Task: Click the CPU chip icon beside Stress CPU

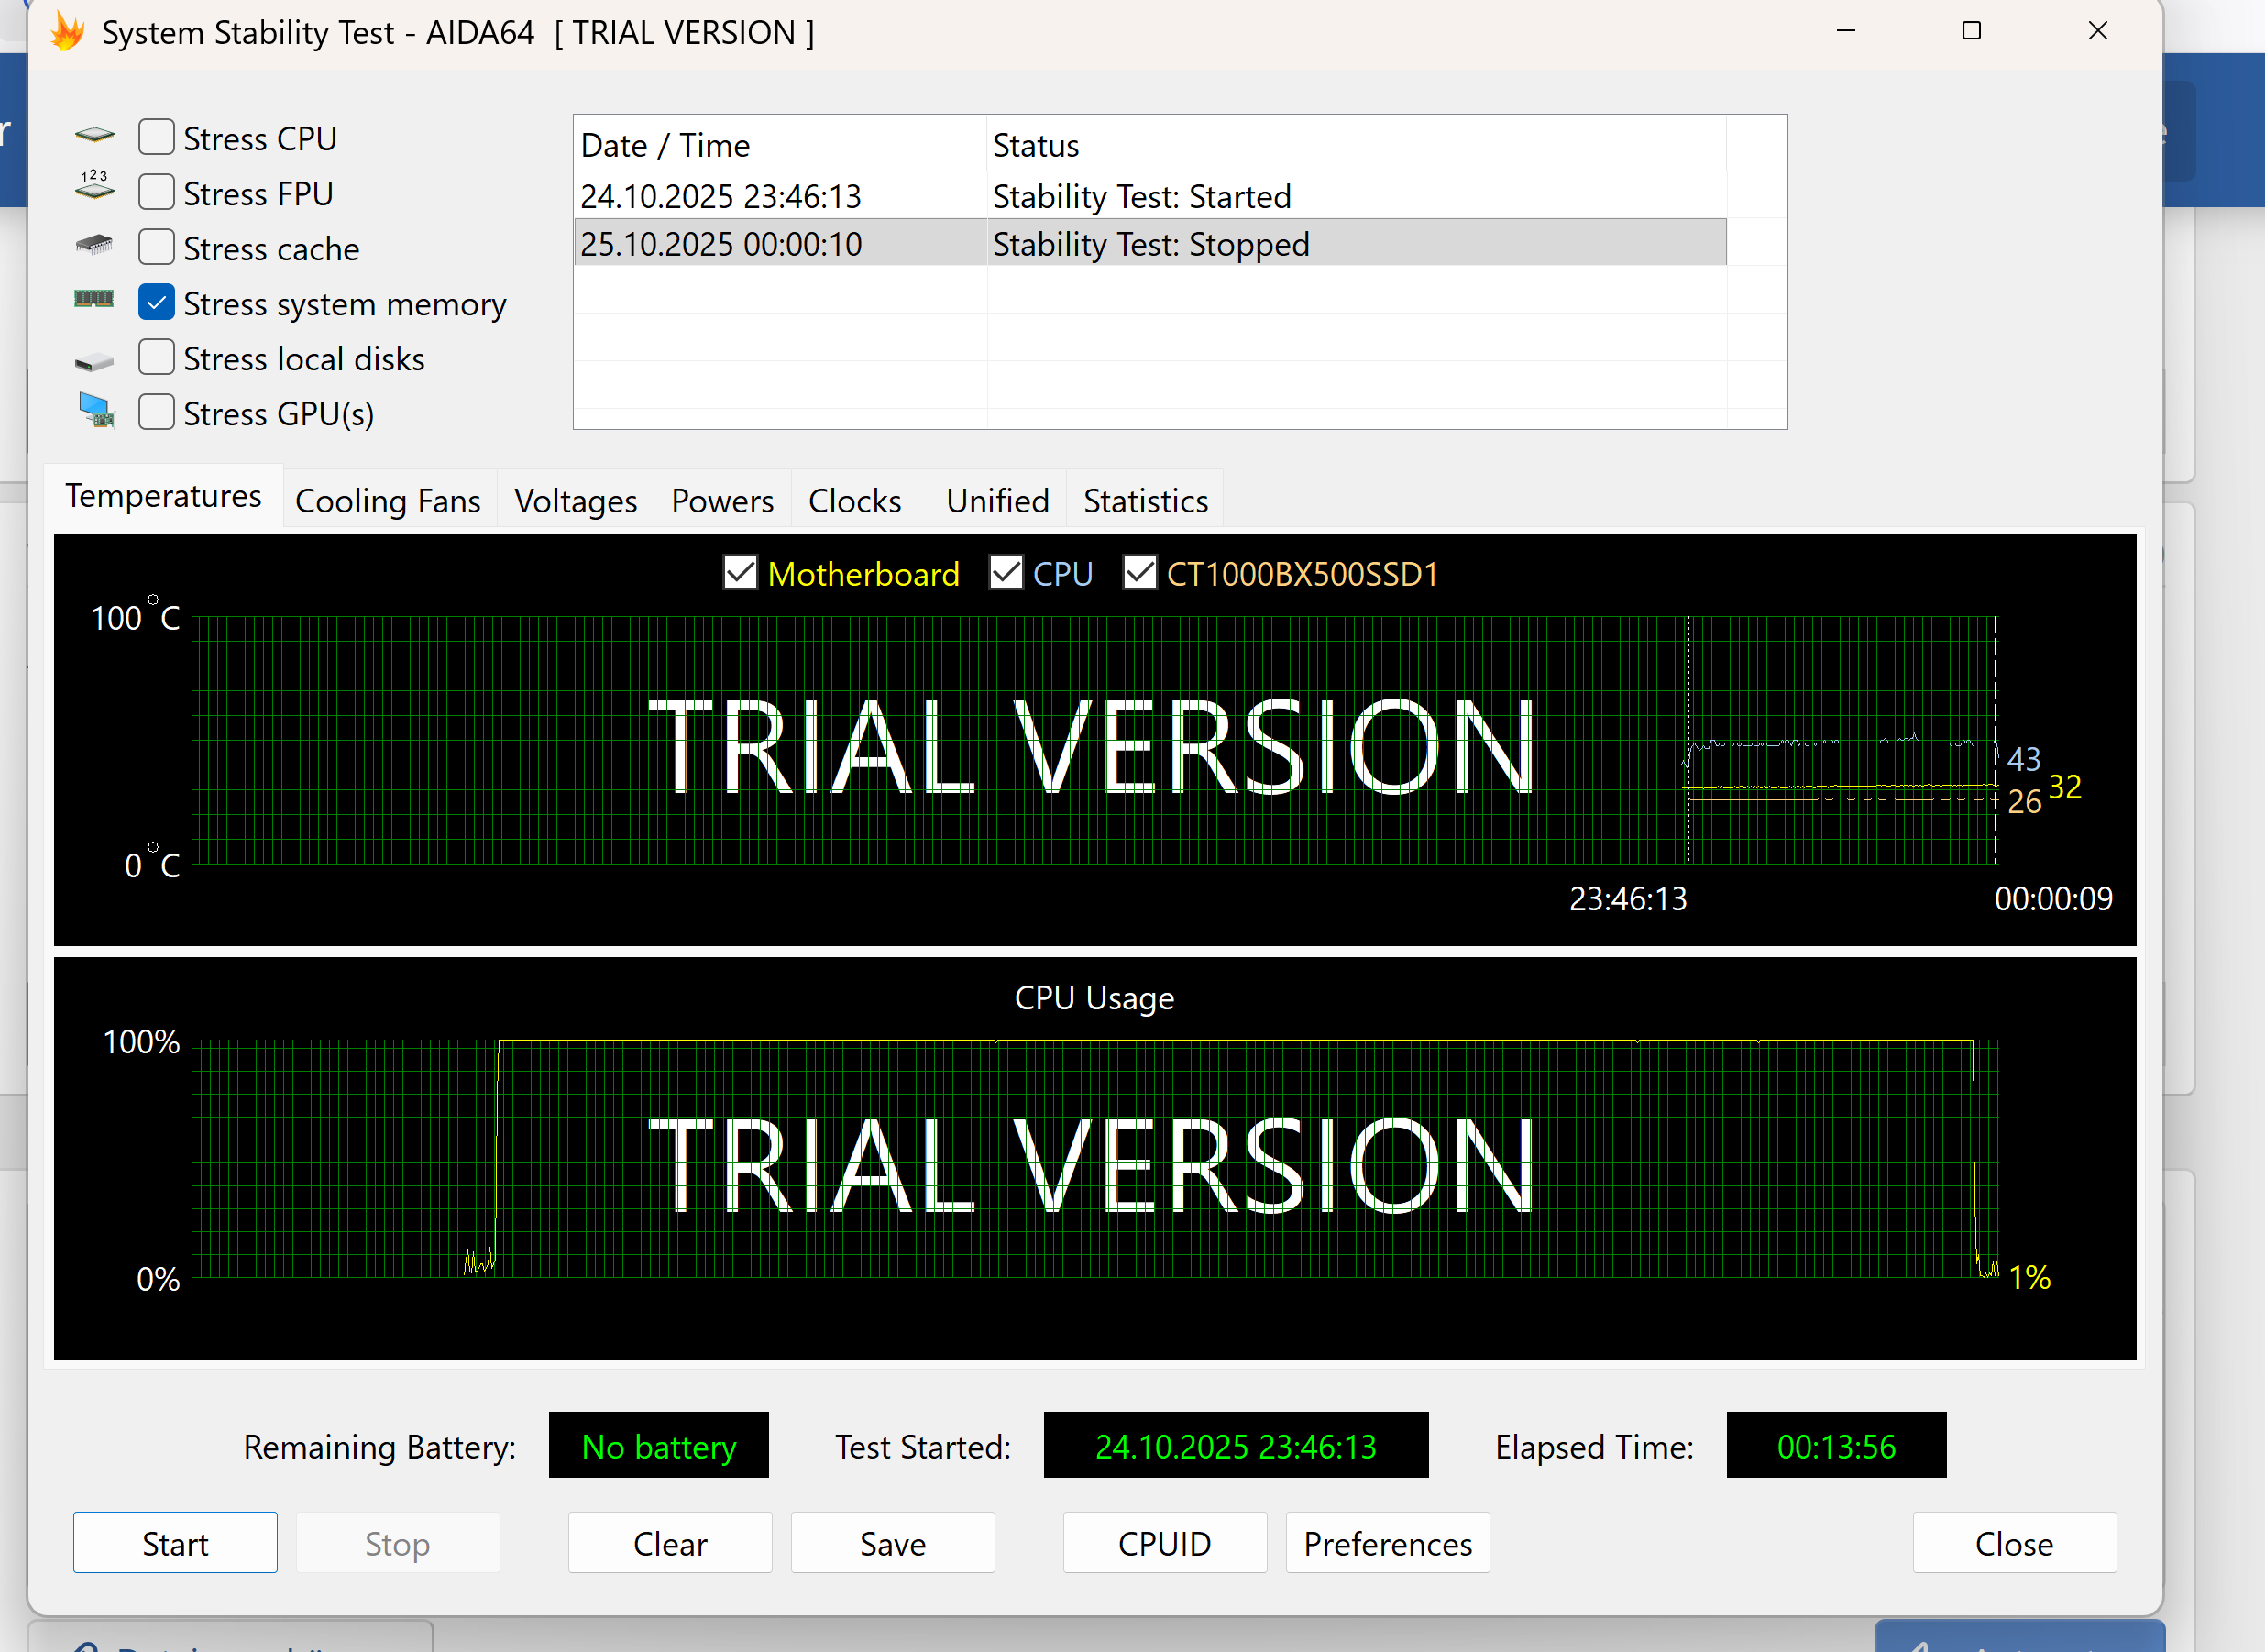Action: pos(95,135)
